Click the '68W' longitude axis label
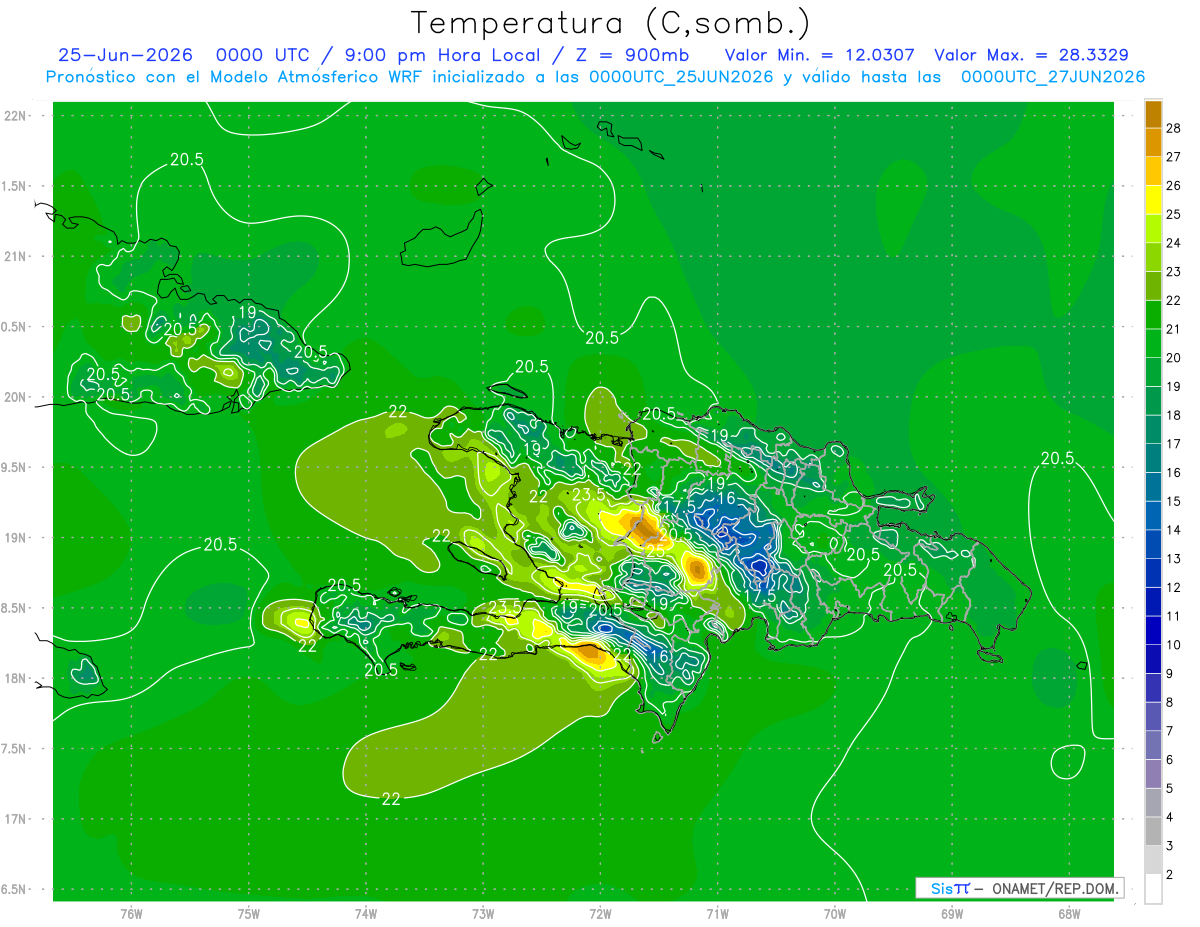Screen dimensions: 1200x927 [x=1068, y=913]
